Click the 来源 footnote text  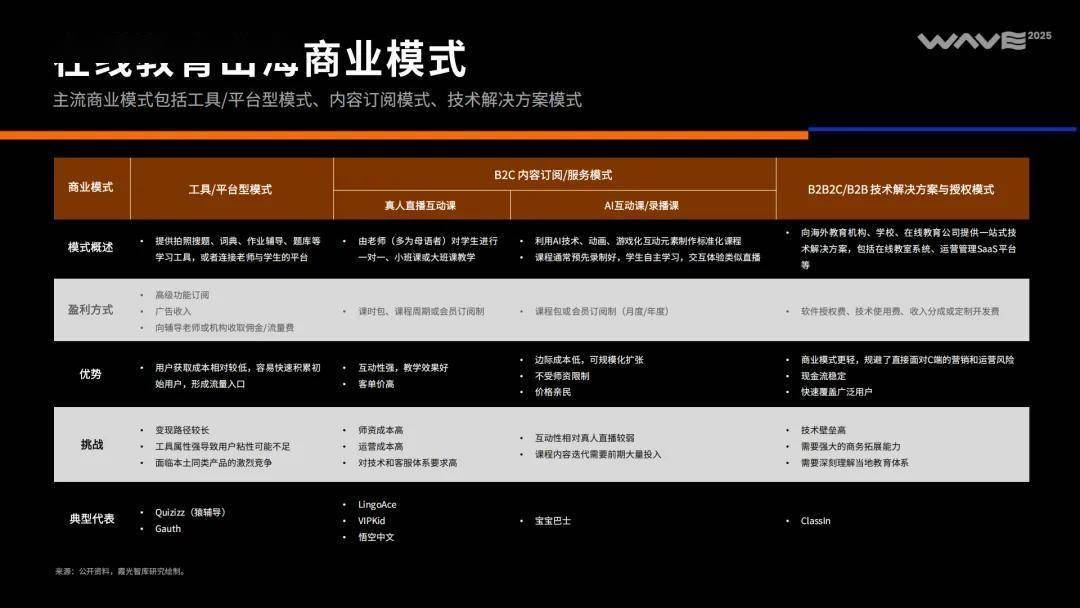point(121,571)
